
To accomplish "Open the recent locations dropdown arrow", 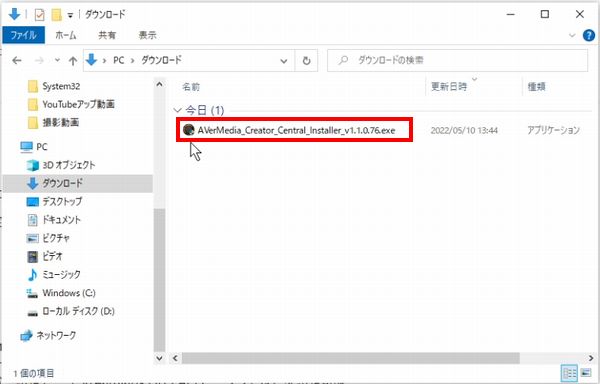I will (x=57, y=60).
